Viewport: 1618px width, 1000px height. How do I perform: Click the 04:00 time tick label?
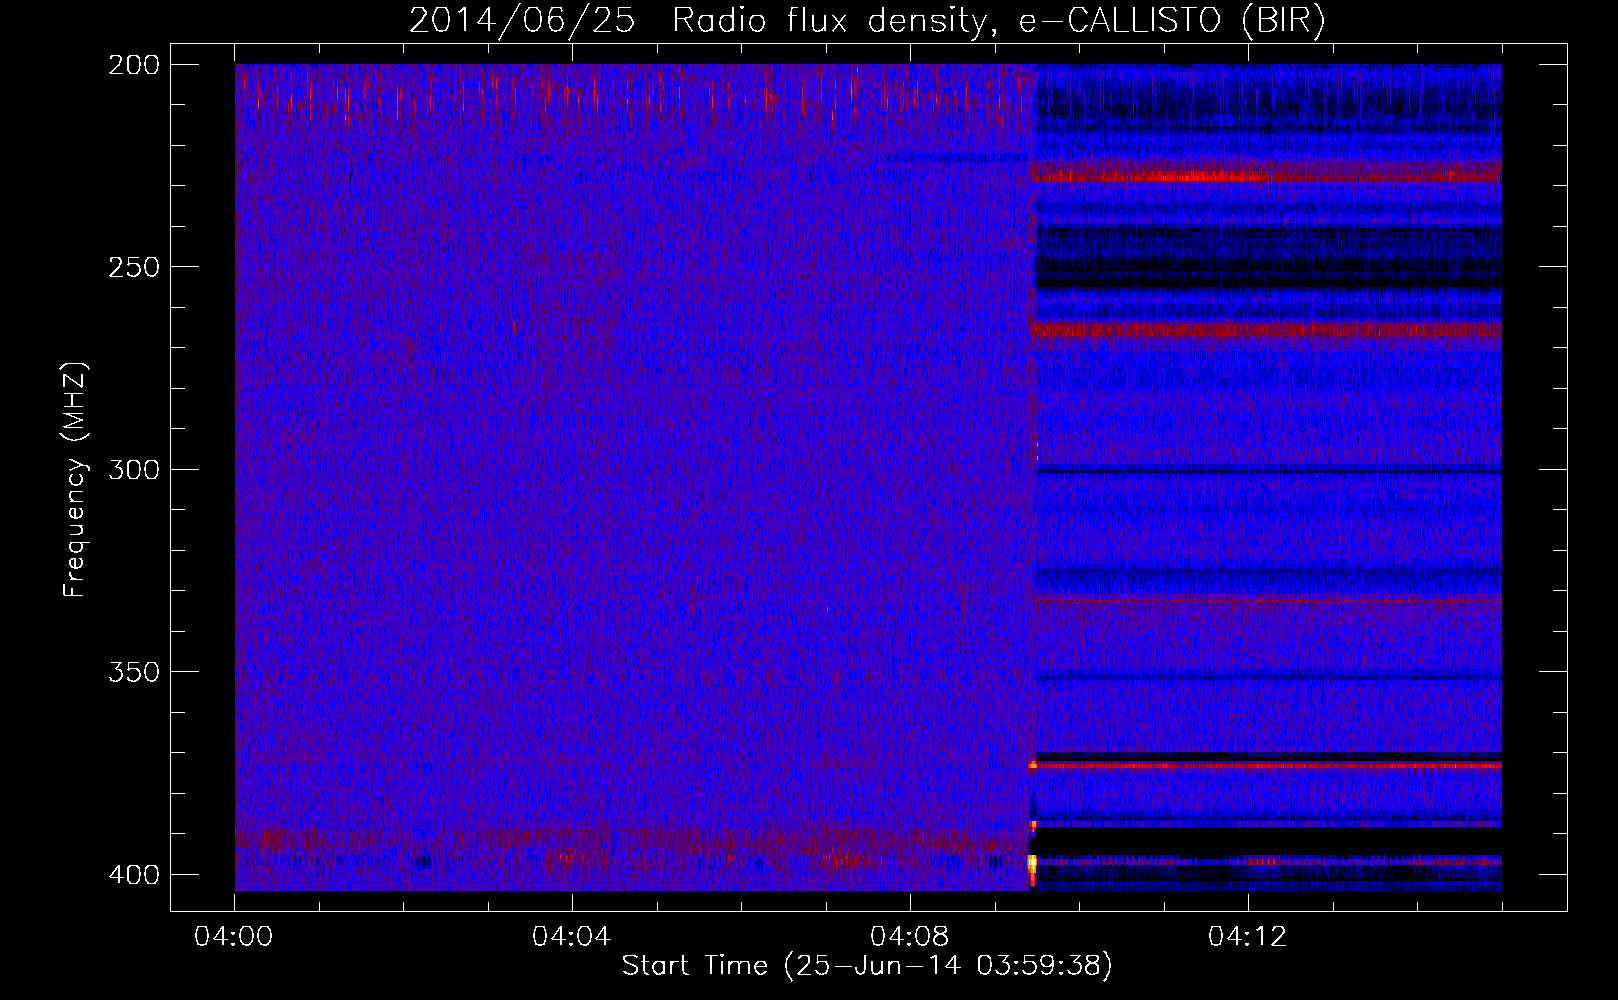(x=234, y=937)
